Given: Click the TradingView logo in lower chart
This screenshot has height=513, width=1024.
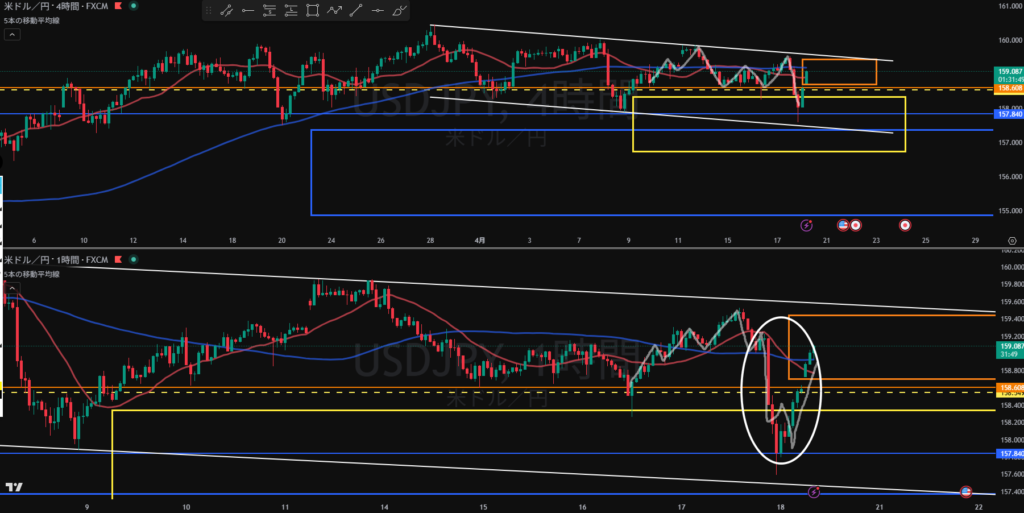Looking at the screenshot, I should click(x=14, y=487).
